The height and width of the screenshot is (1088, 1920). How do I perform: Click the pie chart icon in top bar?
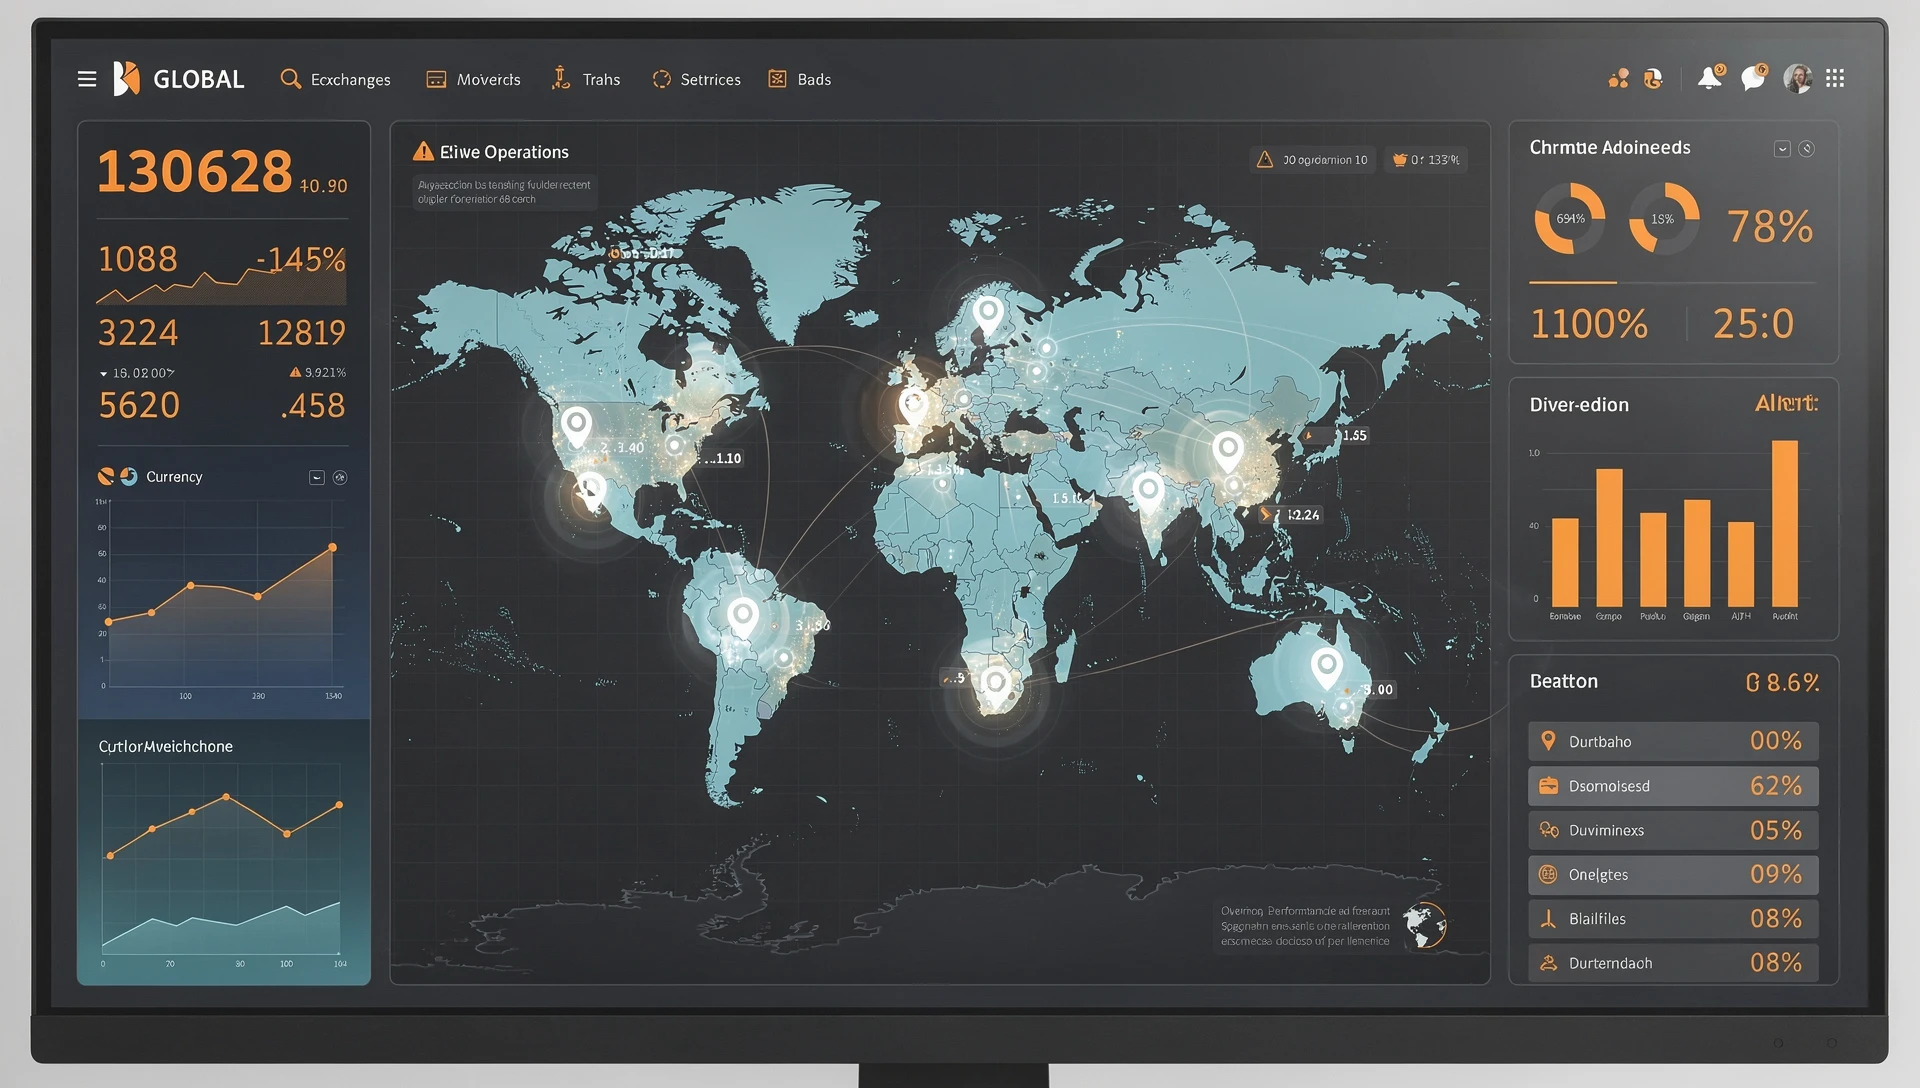[1653, 78]
